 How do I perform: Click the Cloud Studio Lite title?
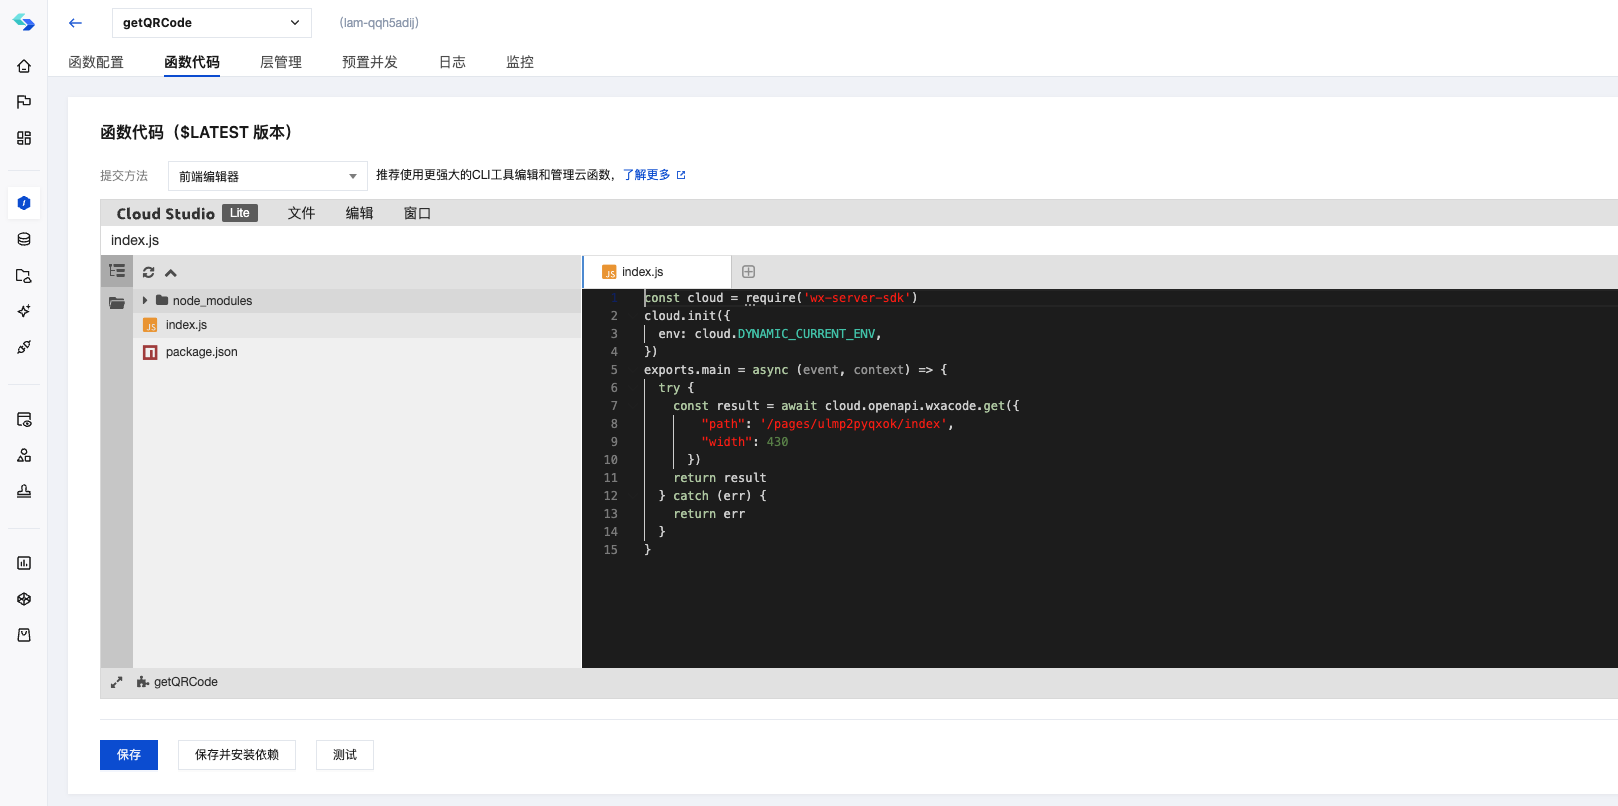tap(187, 213)
